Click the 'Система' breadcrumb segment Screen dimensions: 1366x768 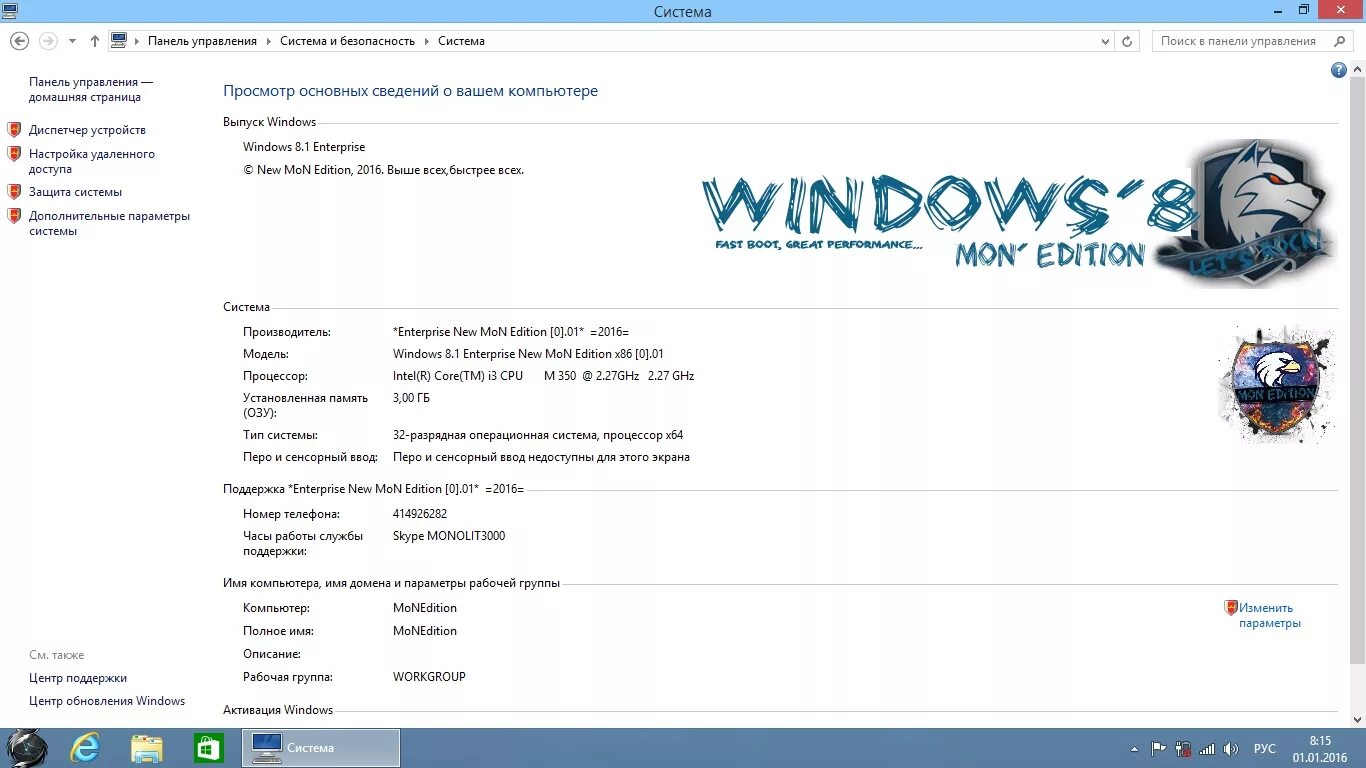click(461, 41)
